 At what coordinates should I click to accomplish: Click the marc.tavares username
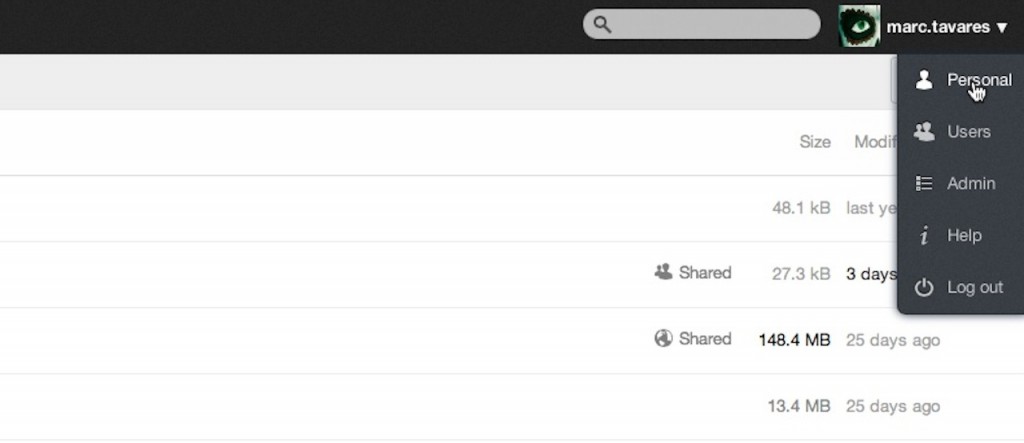[937, 27]
